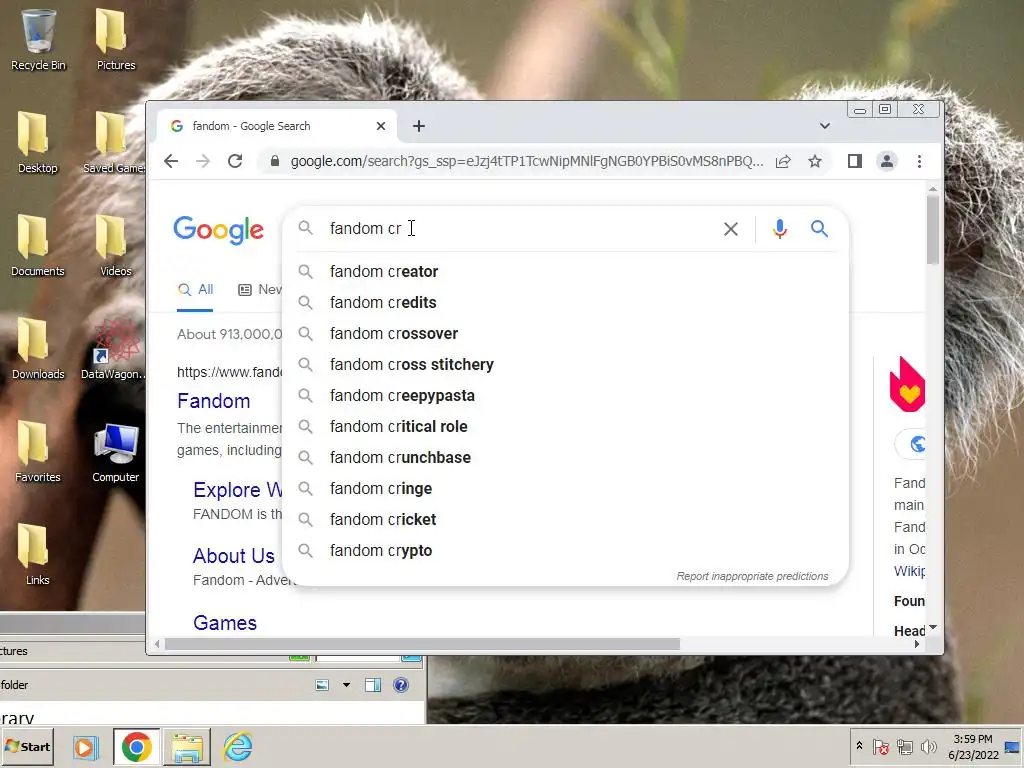Image resolution: width=1024 pixels, height=768 pixels.
Task: Open Explorer window help icon
Action: [401, 684]
